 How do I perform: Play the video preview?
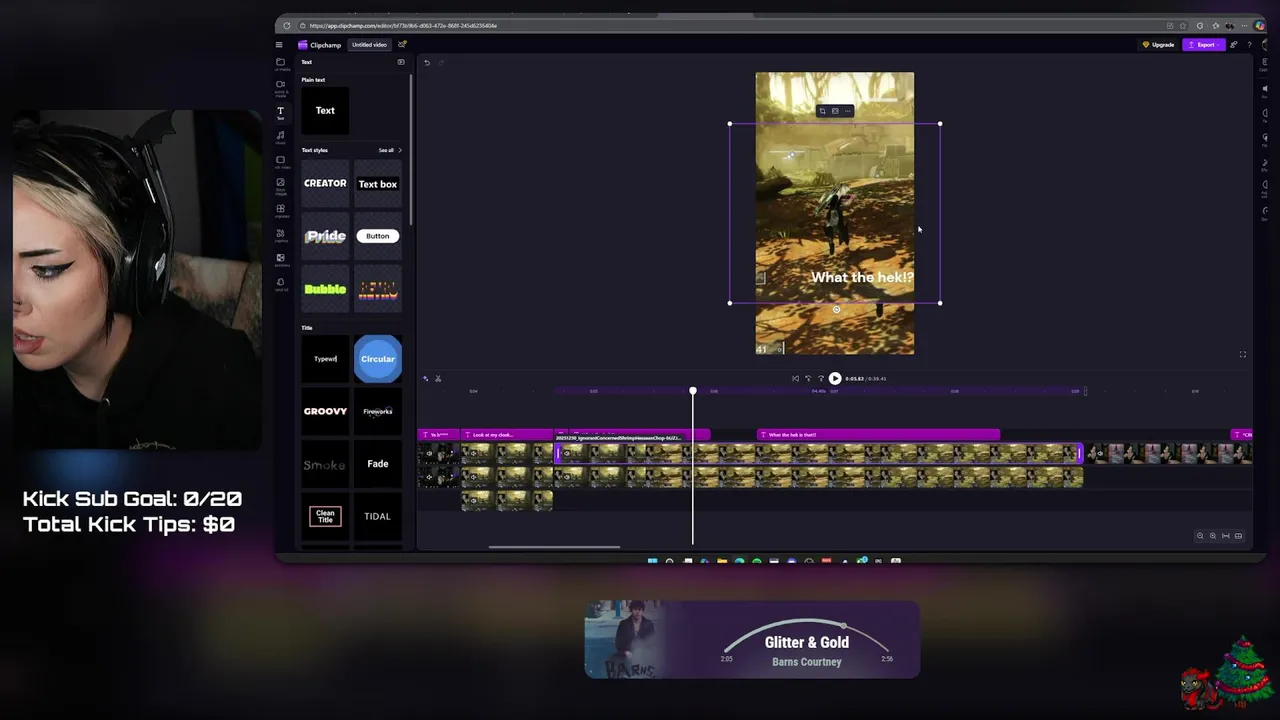coord(835,379)
